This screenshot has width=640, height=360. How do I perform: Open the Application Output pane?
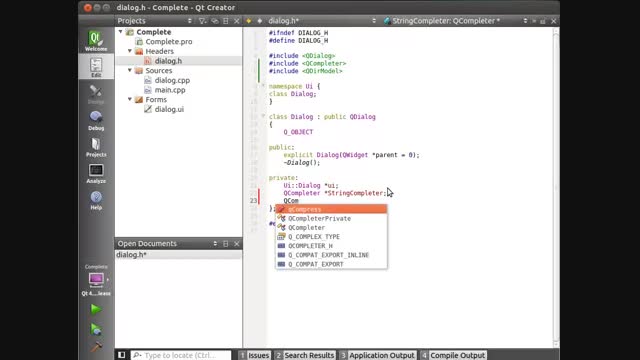point(378,355)
